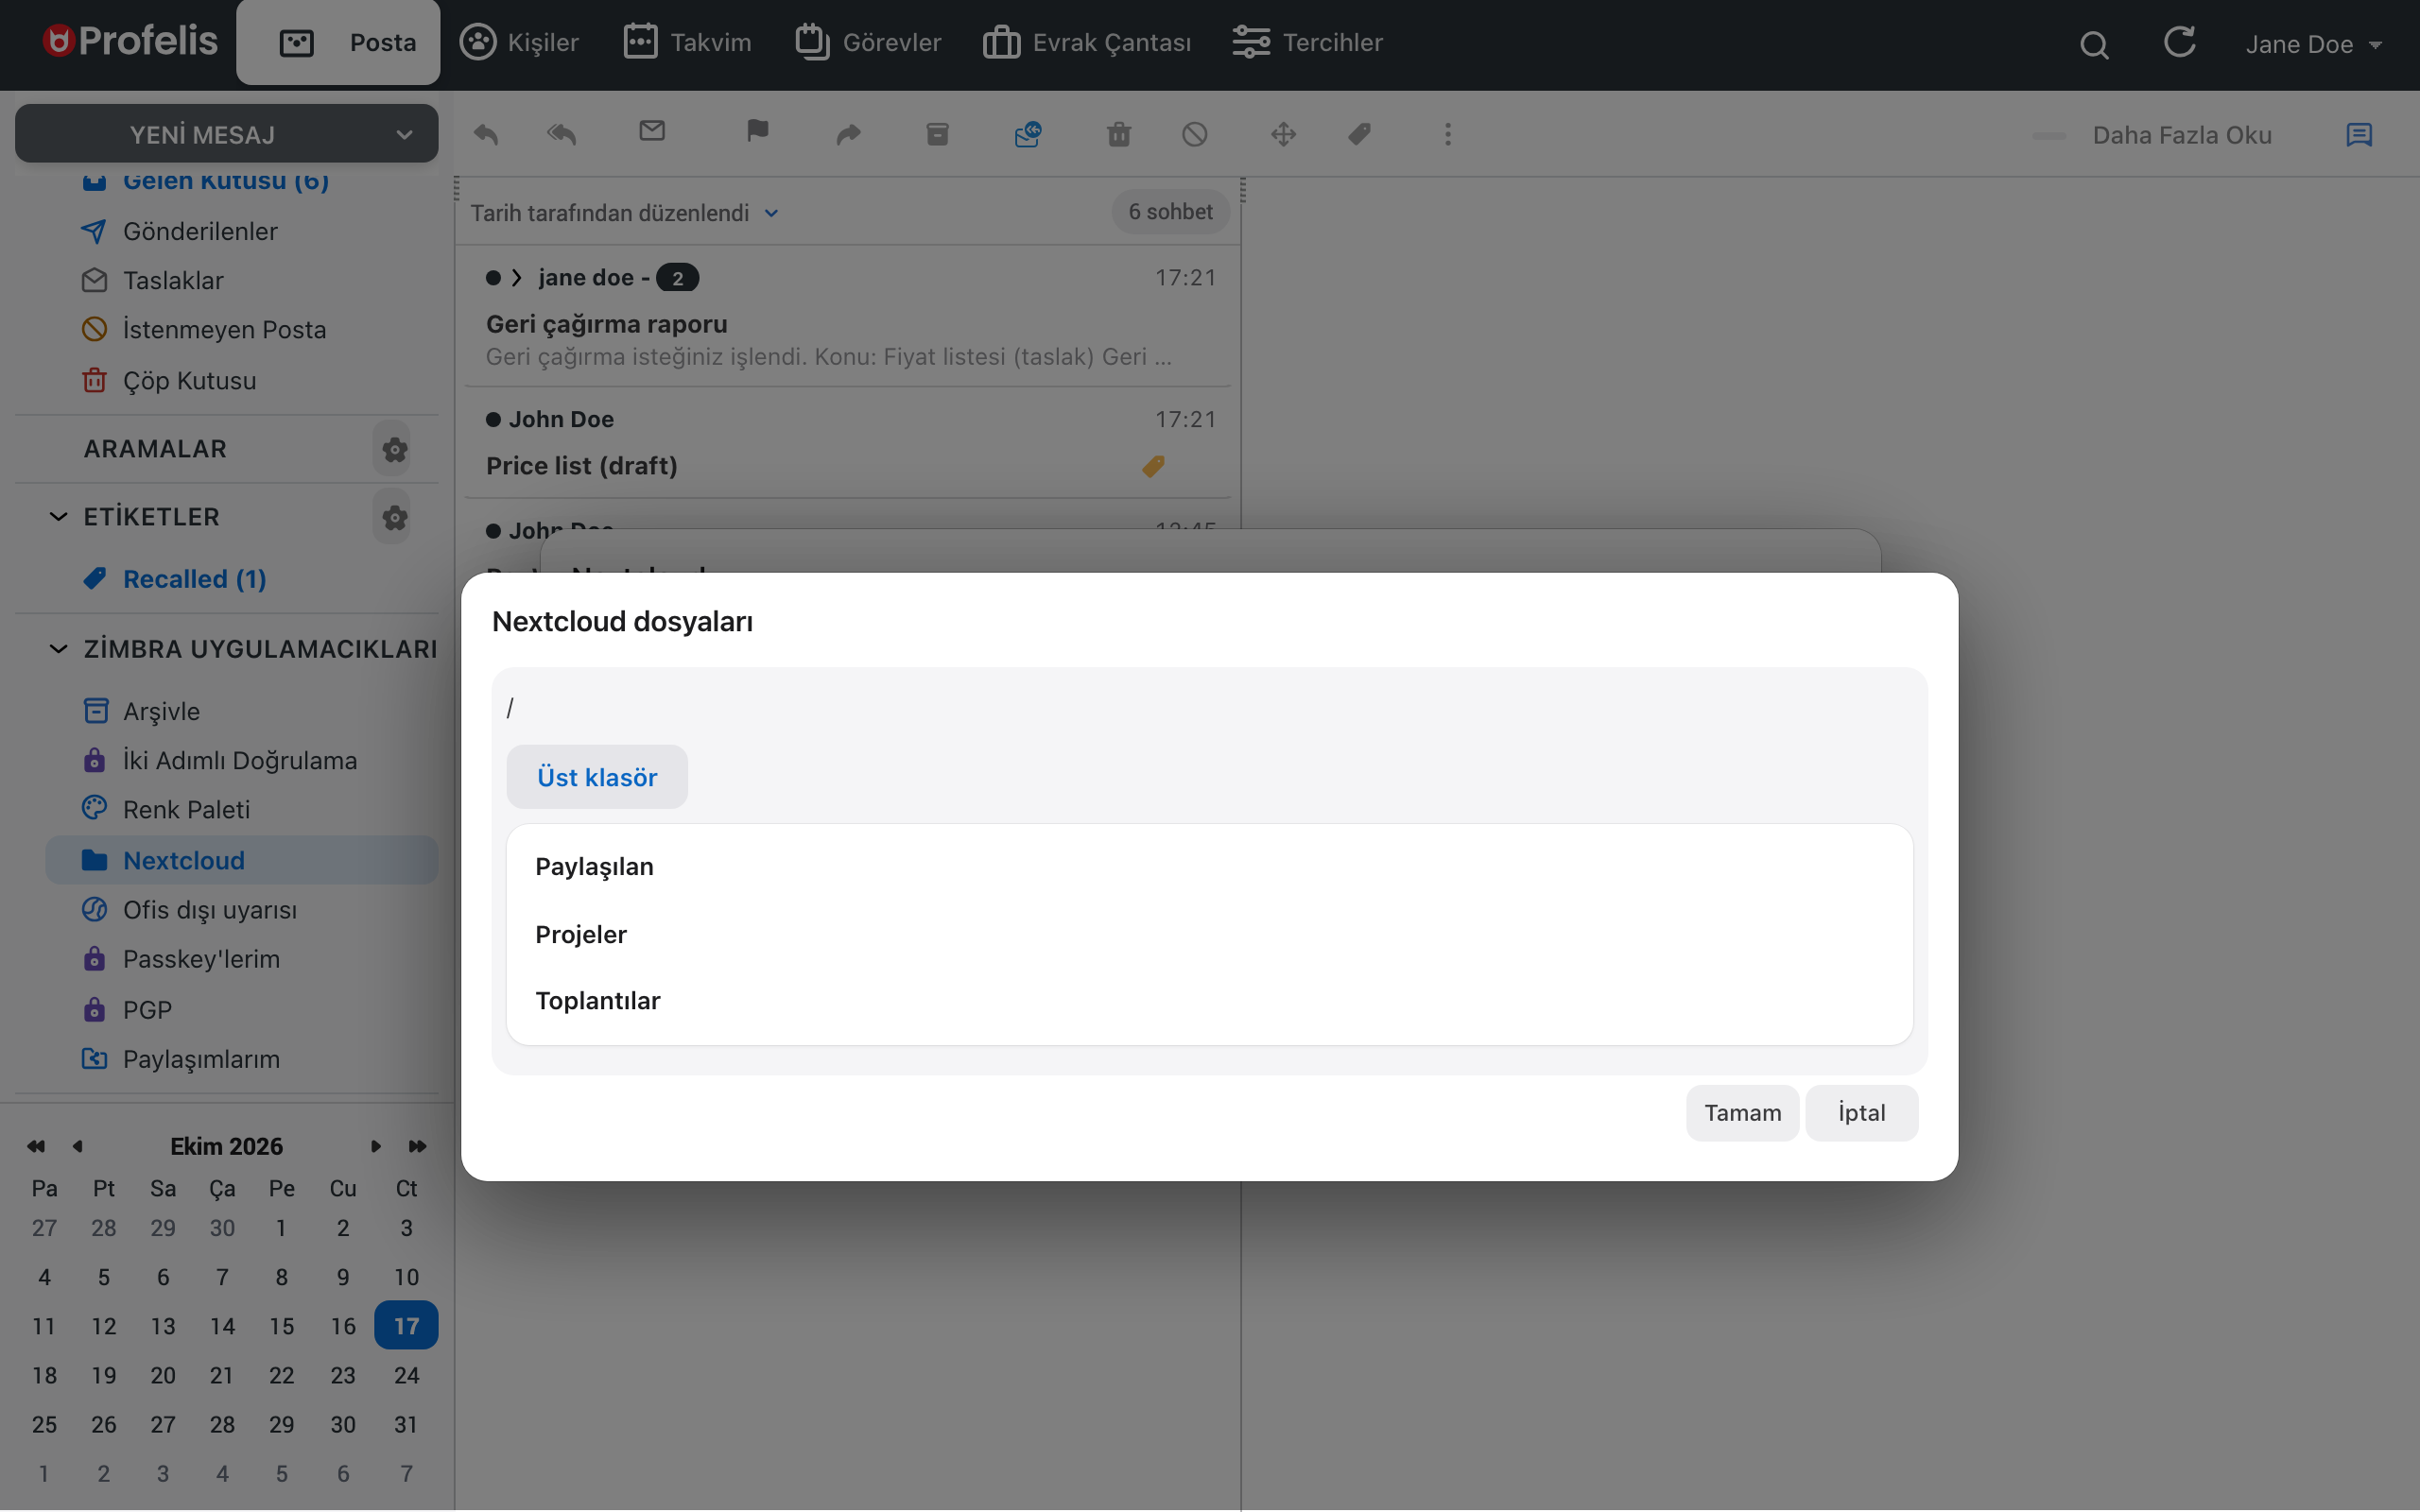Click the İptal button in dialog
2420x1512 pixels.
coord(1861,1113)
